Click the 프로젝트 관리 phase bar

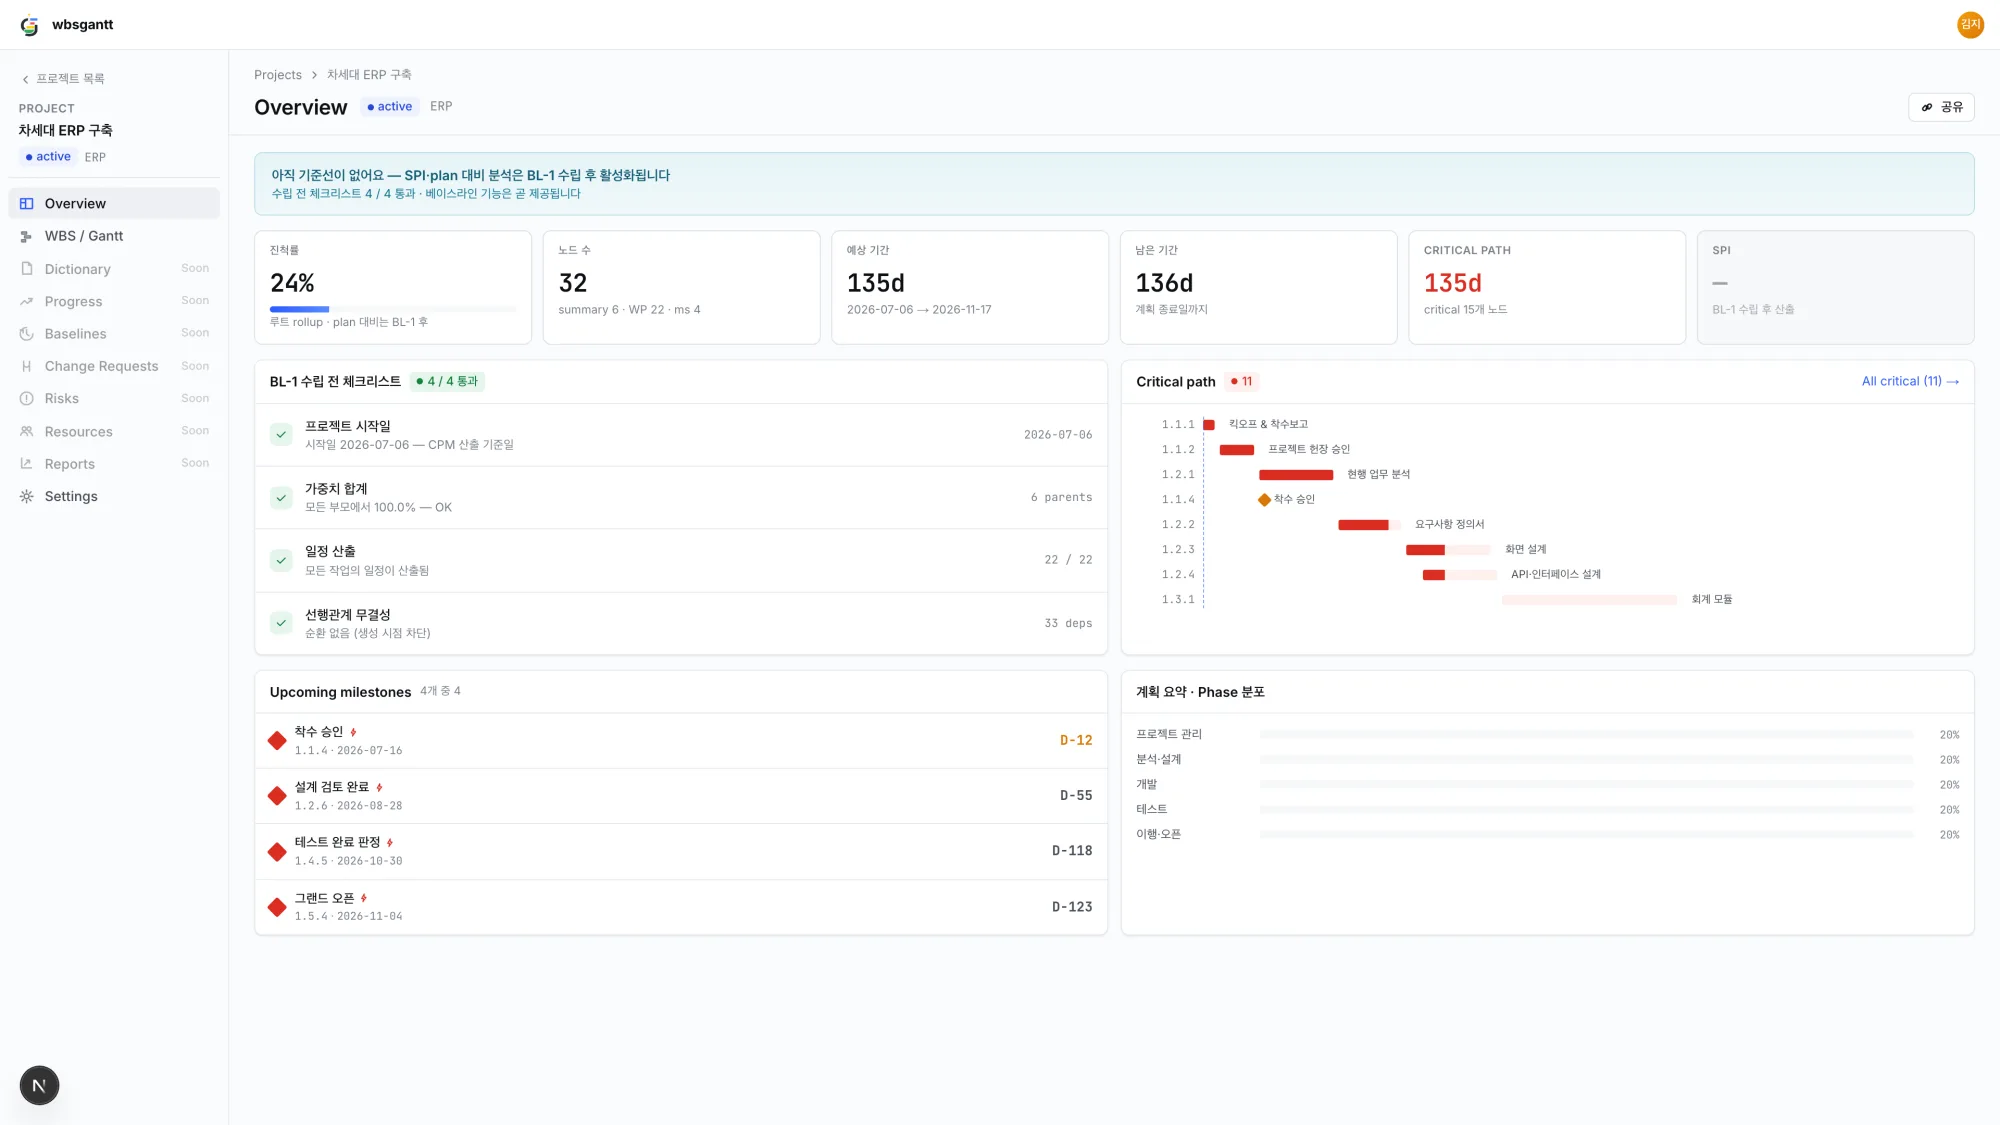pos(1586,735)
